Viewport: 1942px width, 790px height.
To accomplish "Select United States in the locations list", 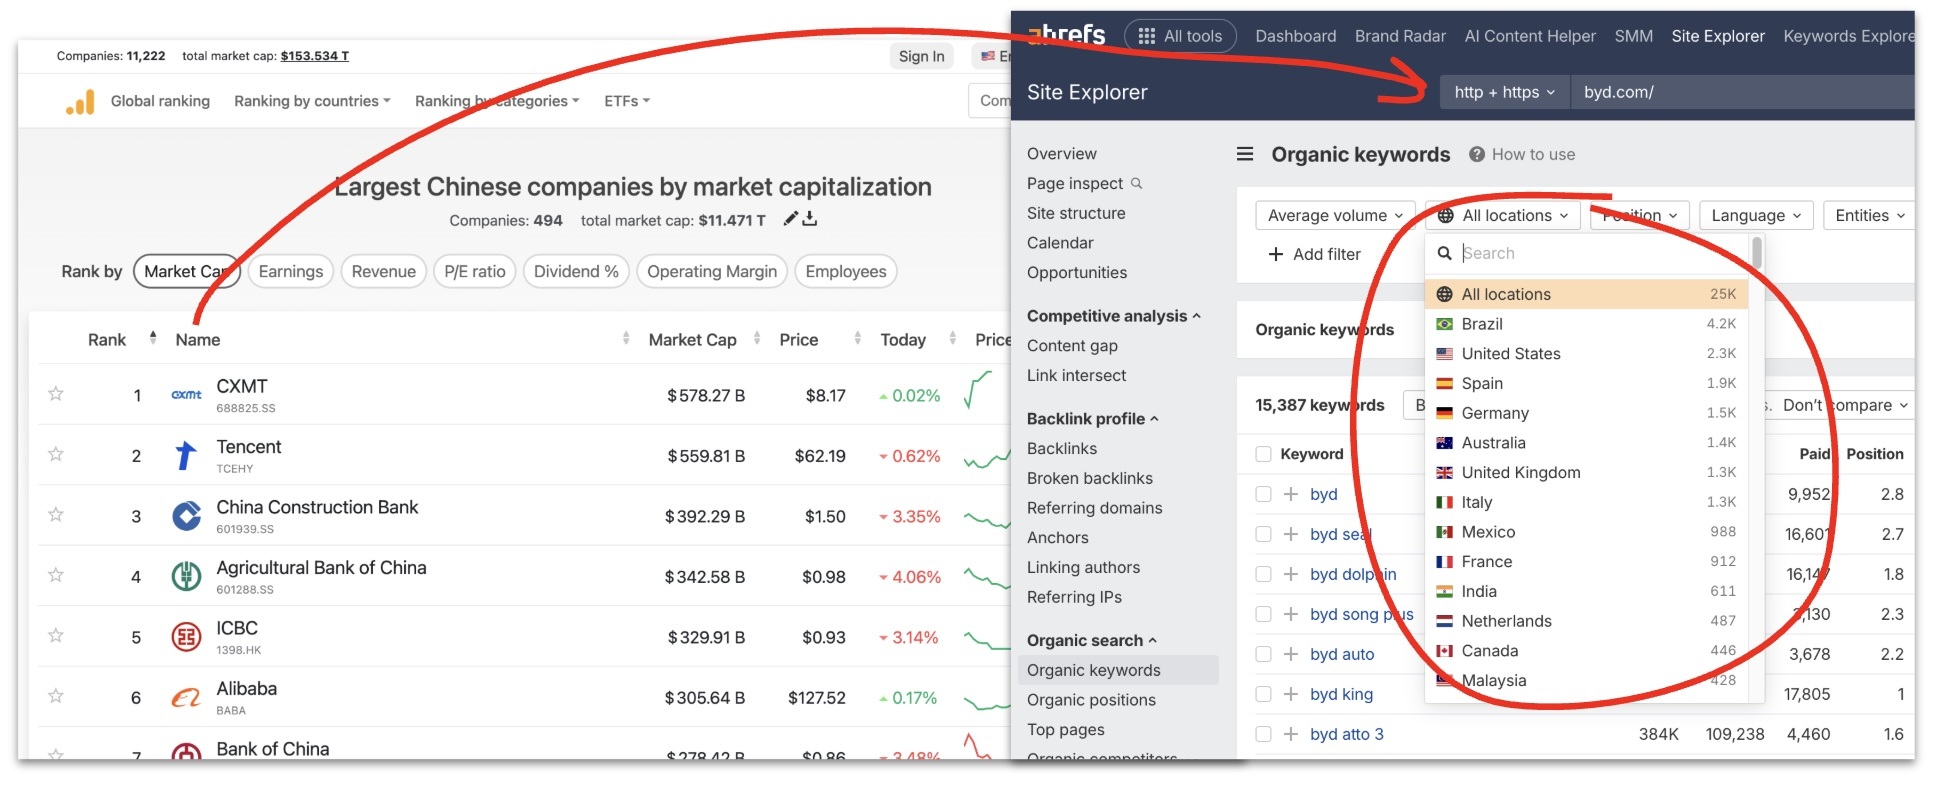I will pyautogui.click(x=1587, y=354).
